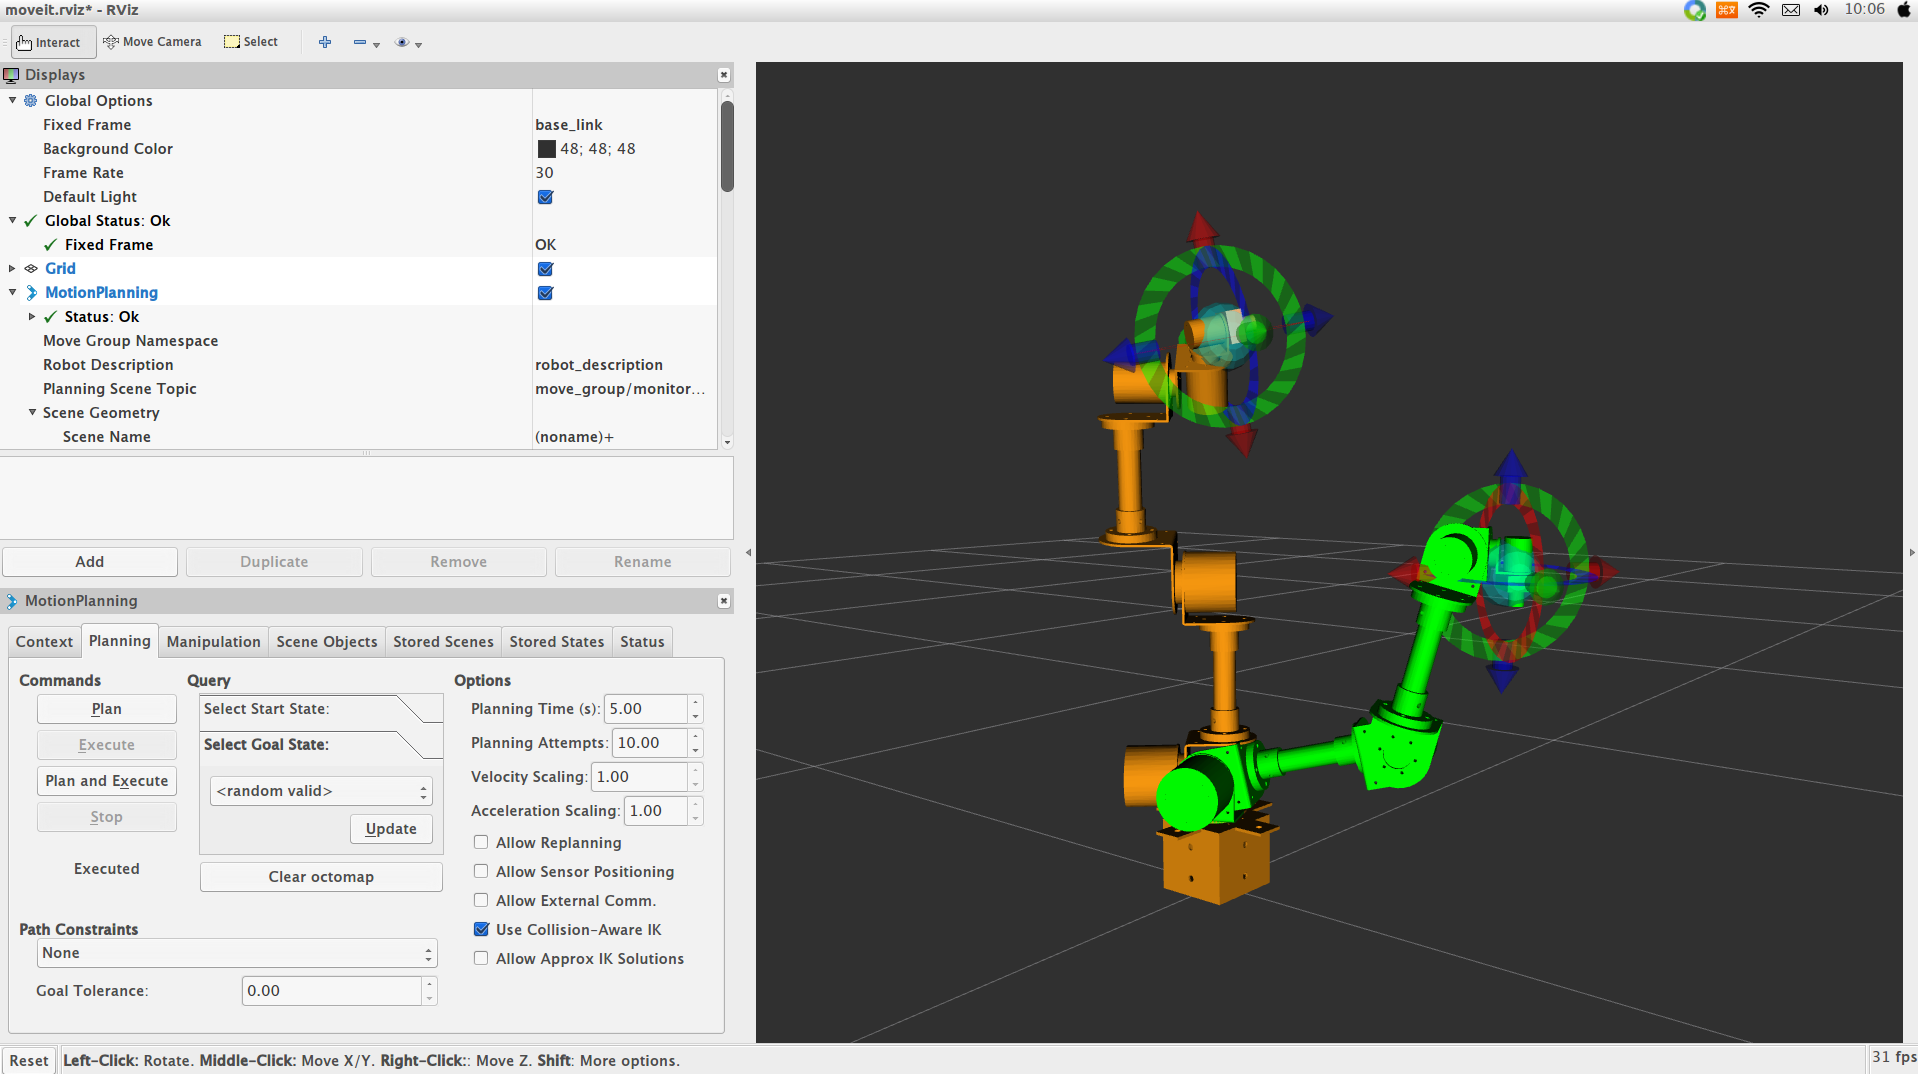Activate the Move Camera tool
This screenshot has height=1074, width=1918.
[152, 42]
